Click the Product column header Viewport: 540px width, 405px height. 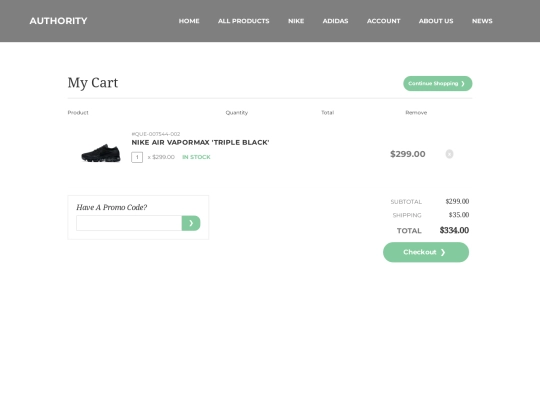click(x=78, y=113)
